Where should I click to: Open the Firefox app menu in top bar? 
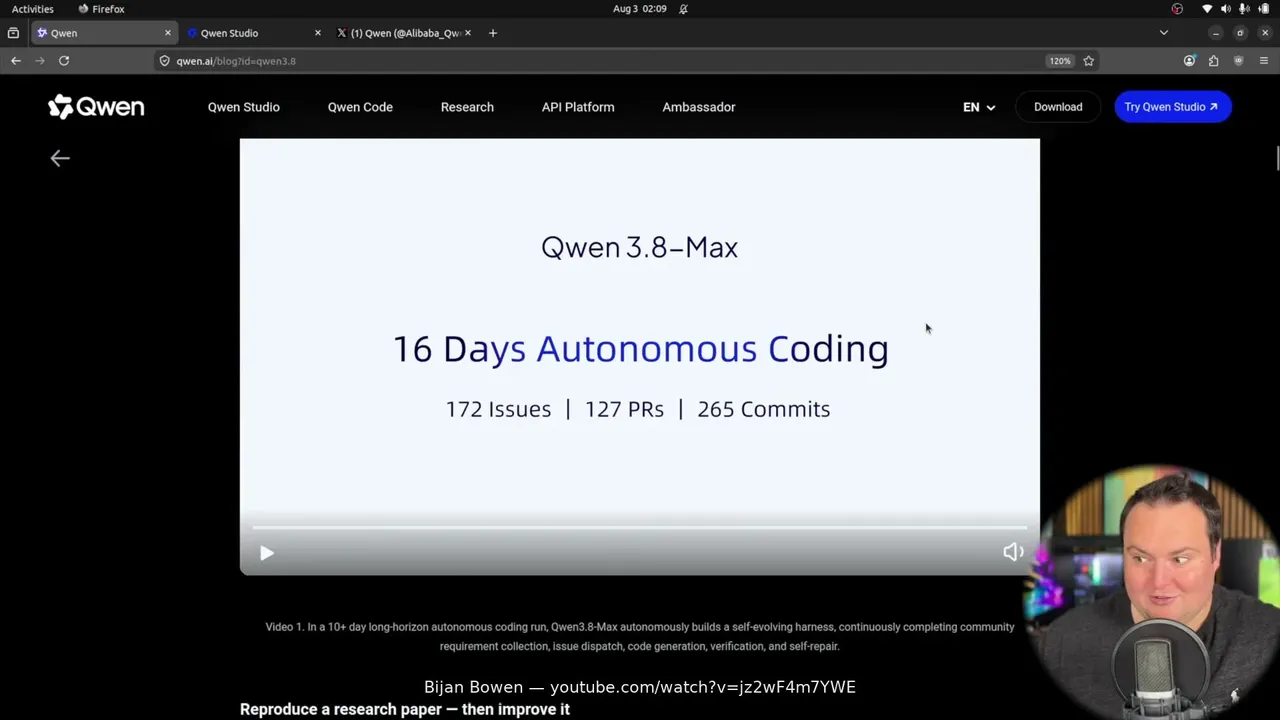[101, 9]
